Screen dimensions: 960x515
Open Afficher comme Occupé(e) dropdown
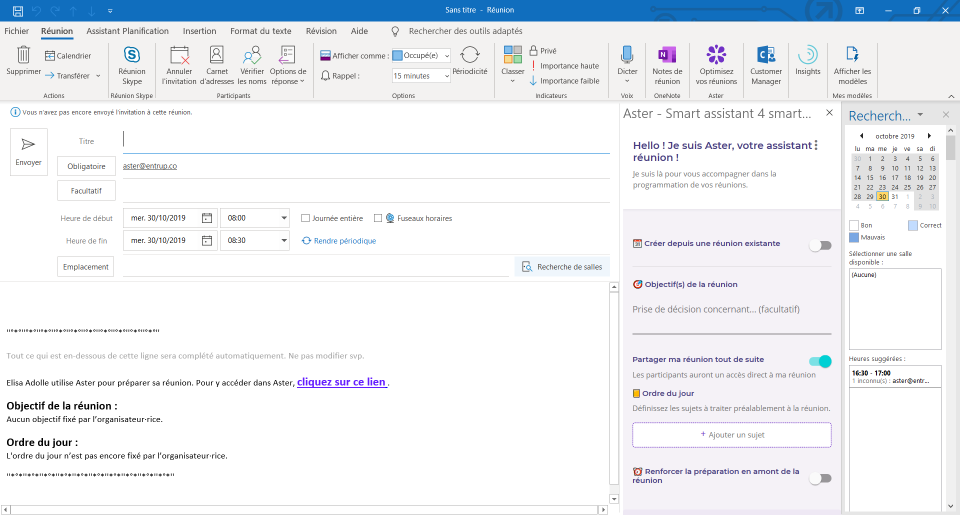(447, 56)
